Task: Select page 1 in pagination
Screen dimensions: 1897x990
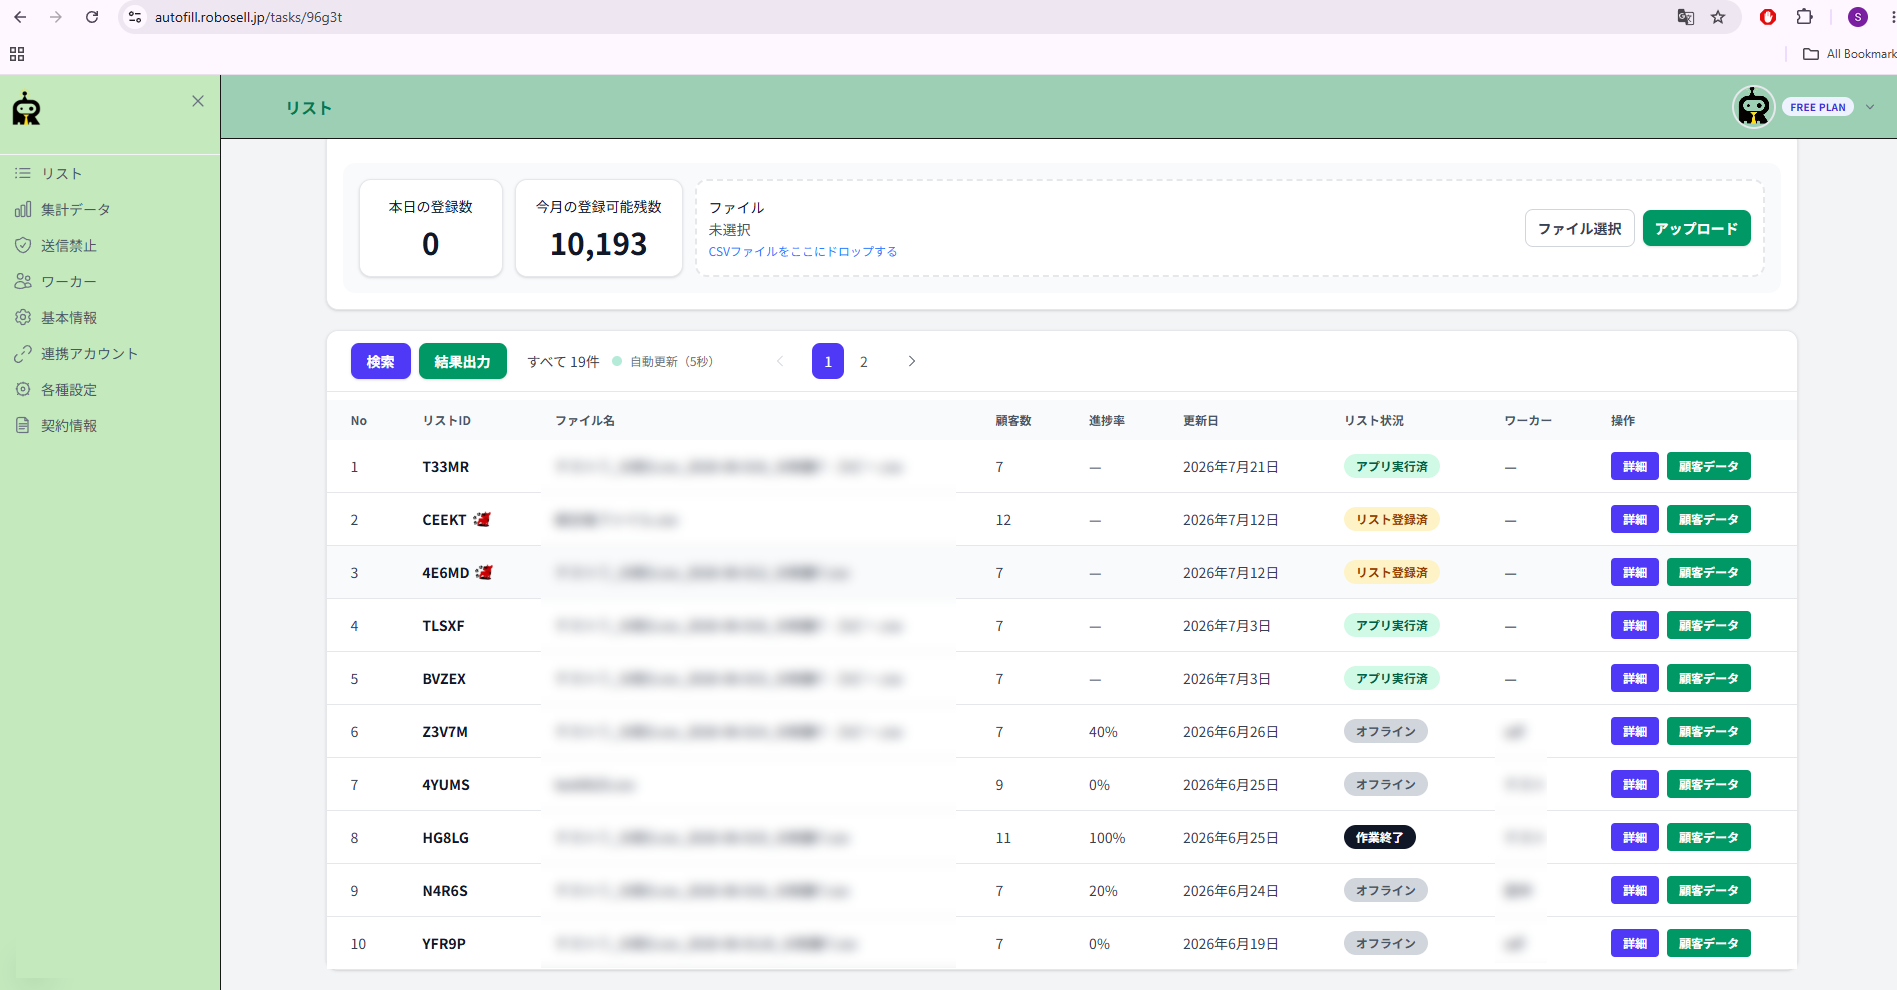Action: click(x=828, y=361)
